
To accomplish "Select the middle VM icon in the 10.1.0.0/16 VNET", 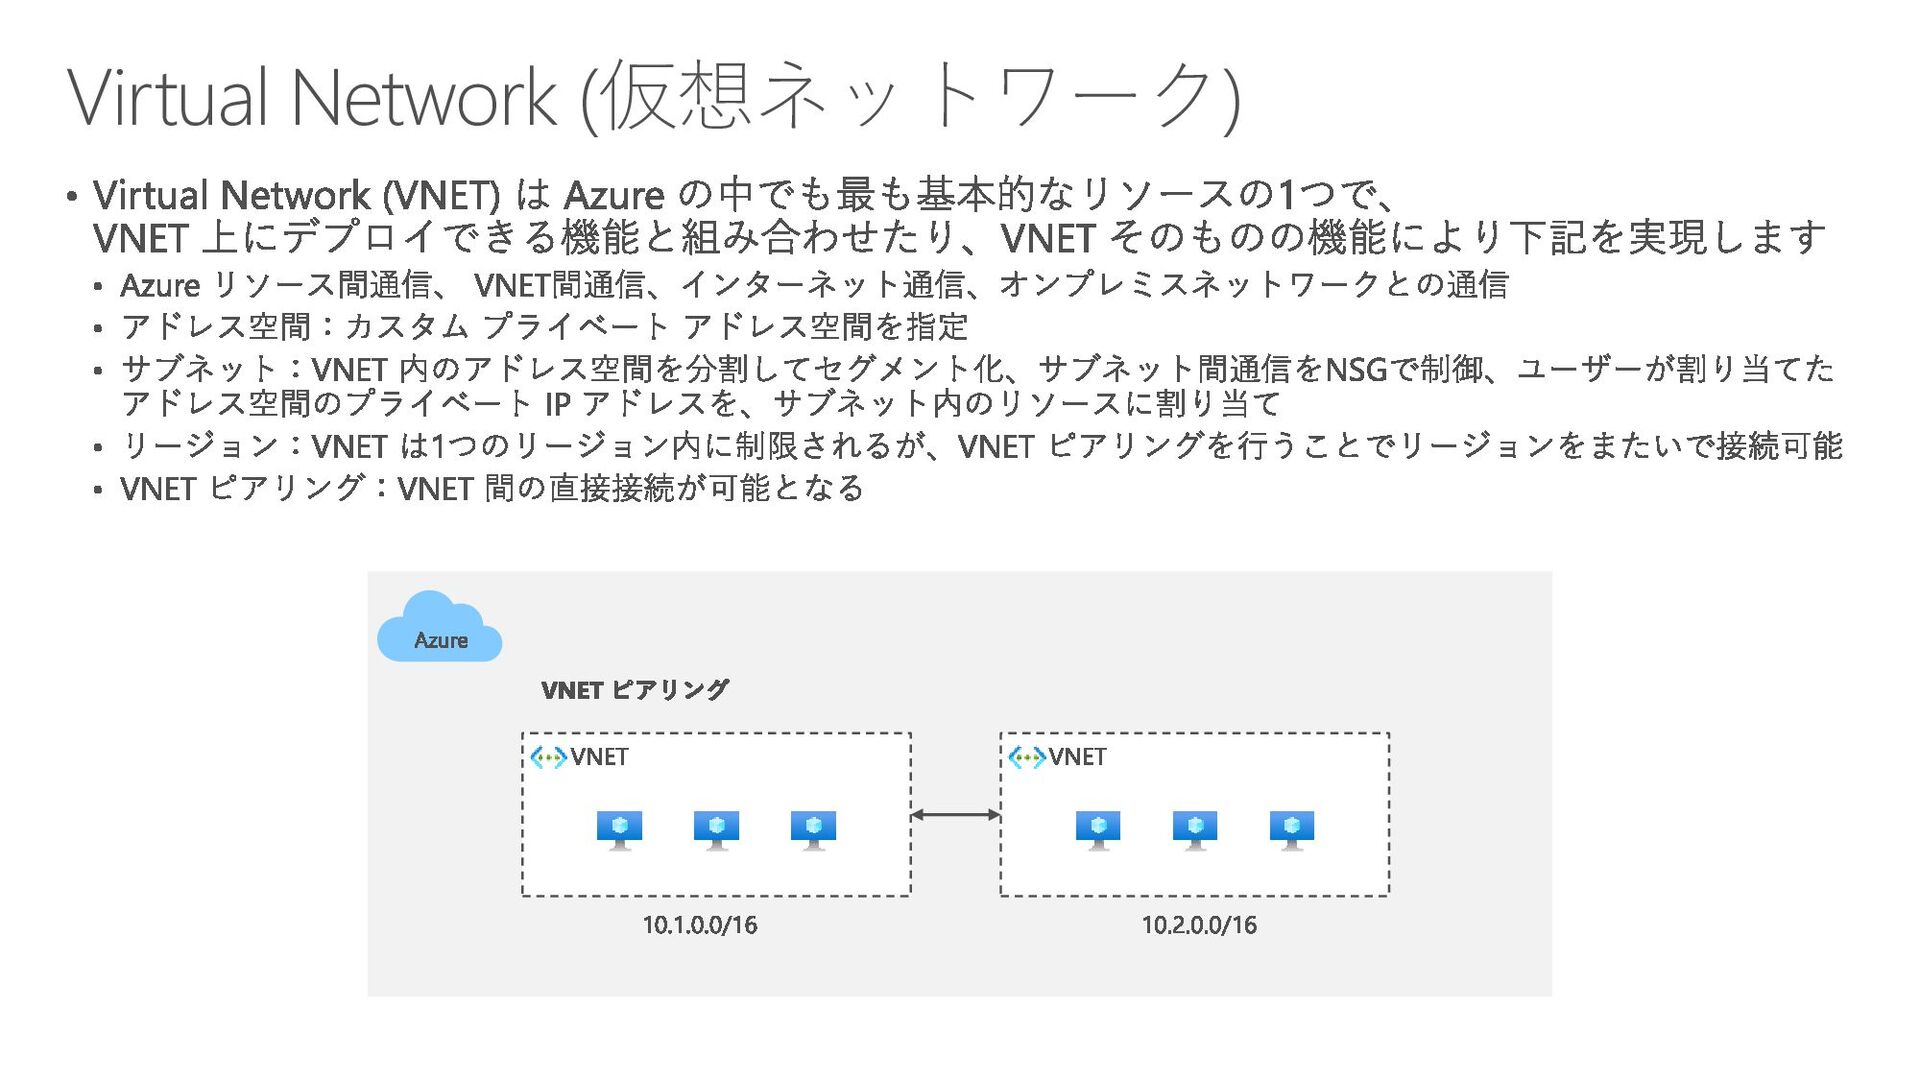I will (x=716, y=831).
